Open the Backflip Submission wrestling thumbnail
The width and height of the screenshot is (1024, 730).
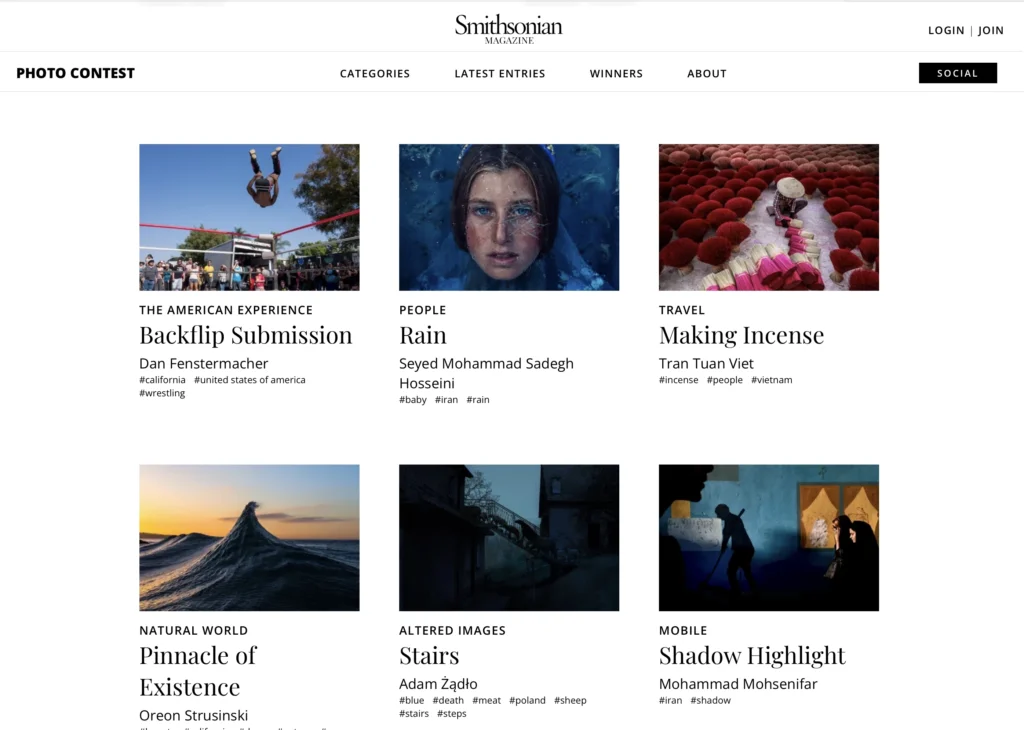[x=249, y=217]
